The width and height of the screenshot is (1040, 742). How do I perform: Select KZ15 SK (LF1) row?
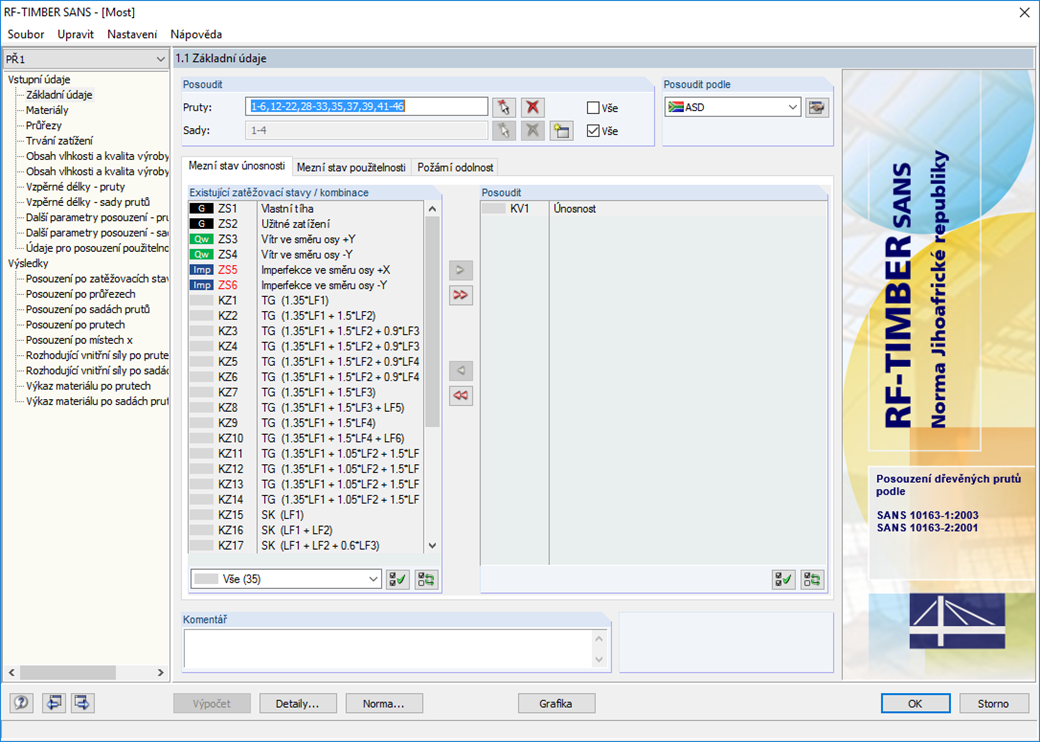point(306,515)
